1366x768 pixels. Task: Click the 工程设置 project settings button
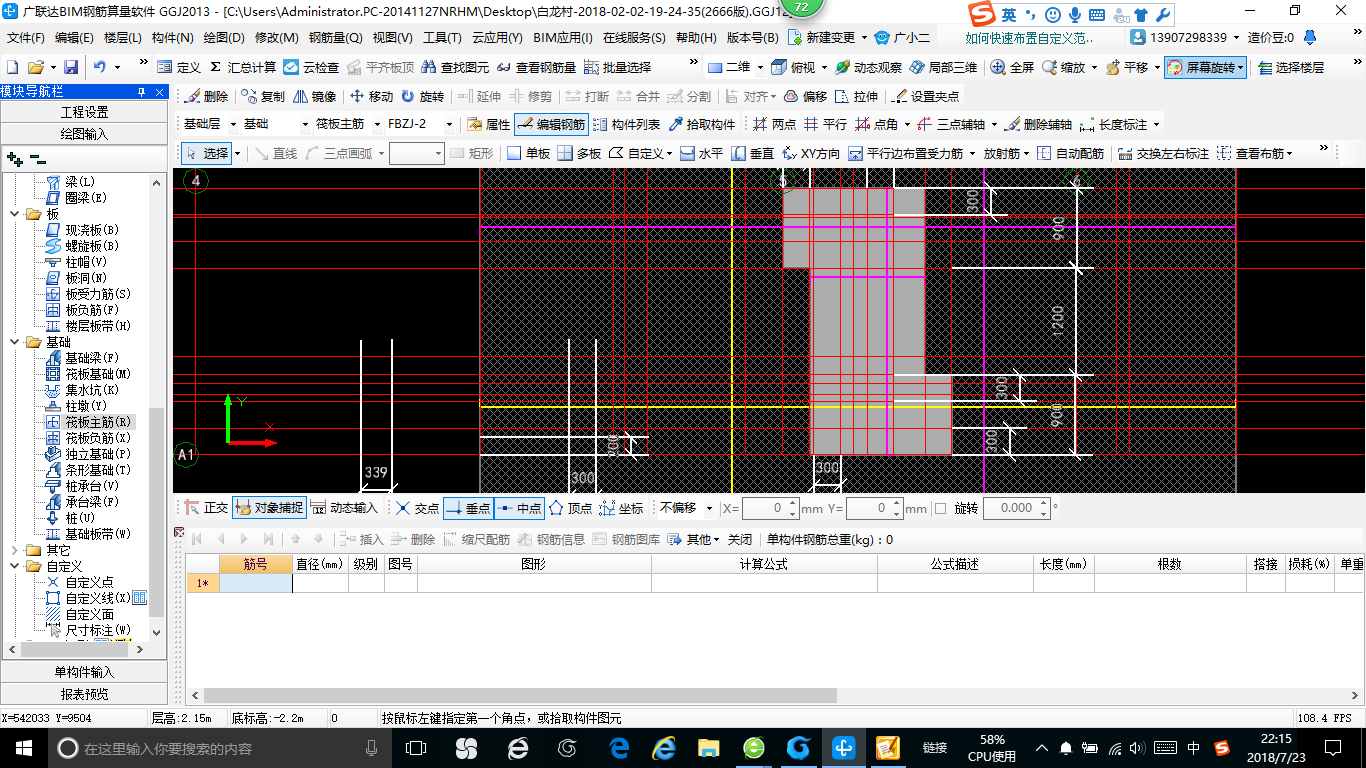point(84,112)
